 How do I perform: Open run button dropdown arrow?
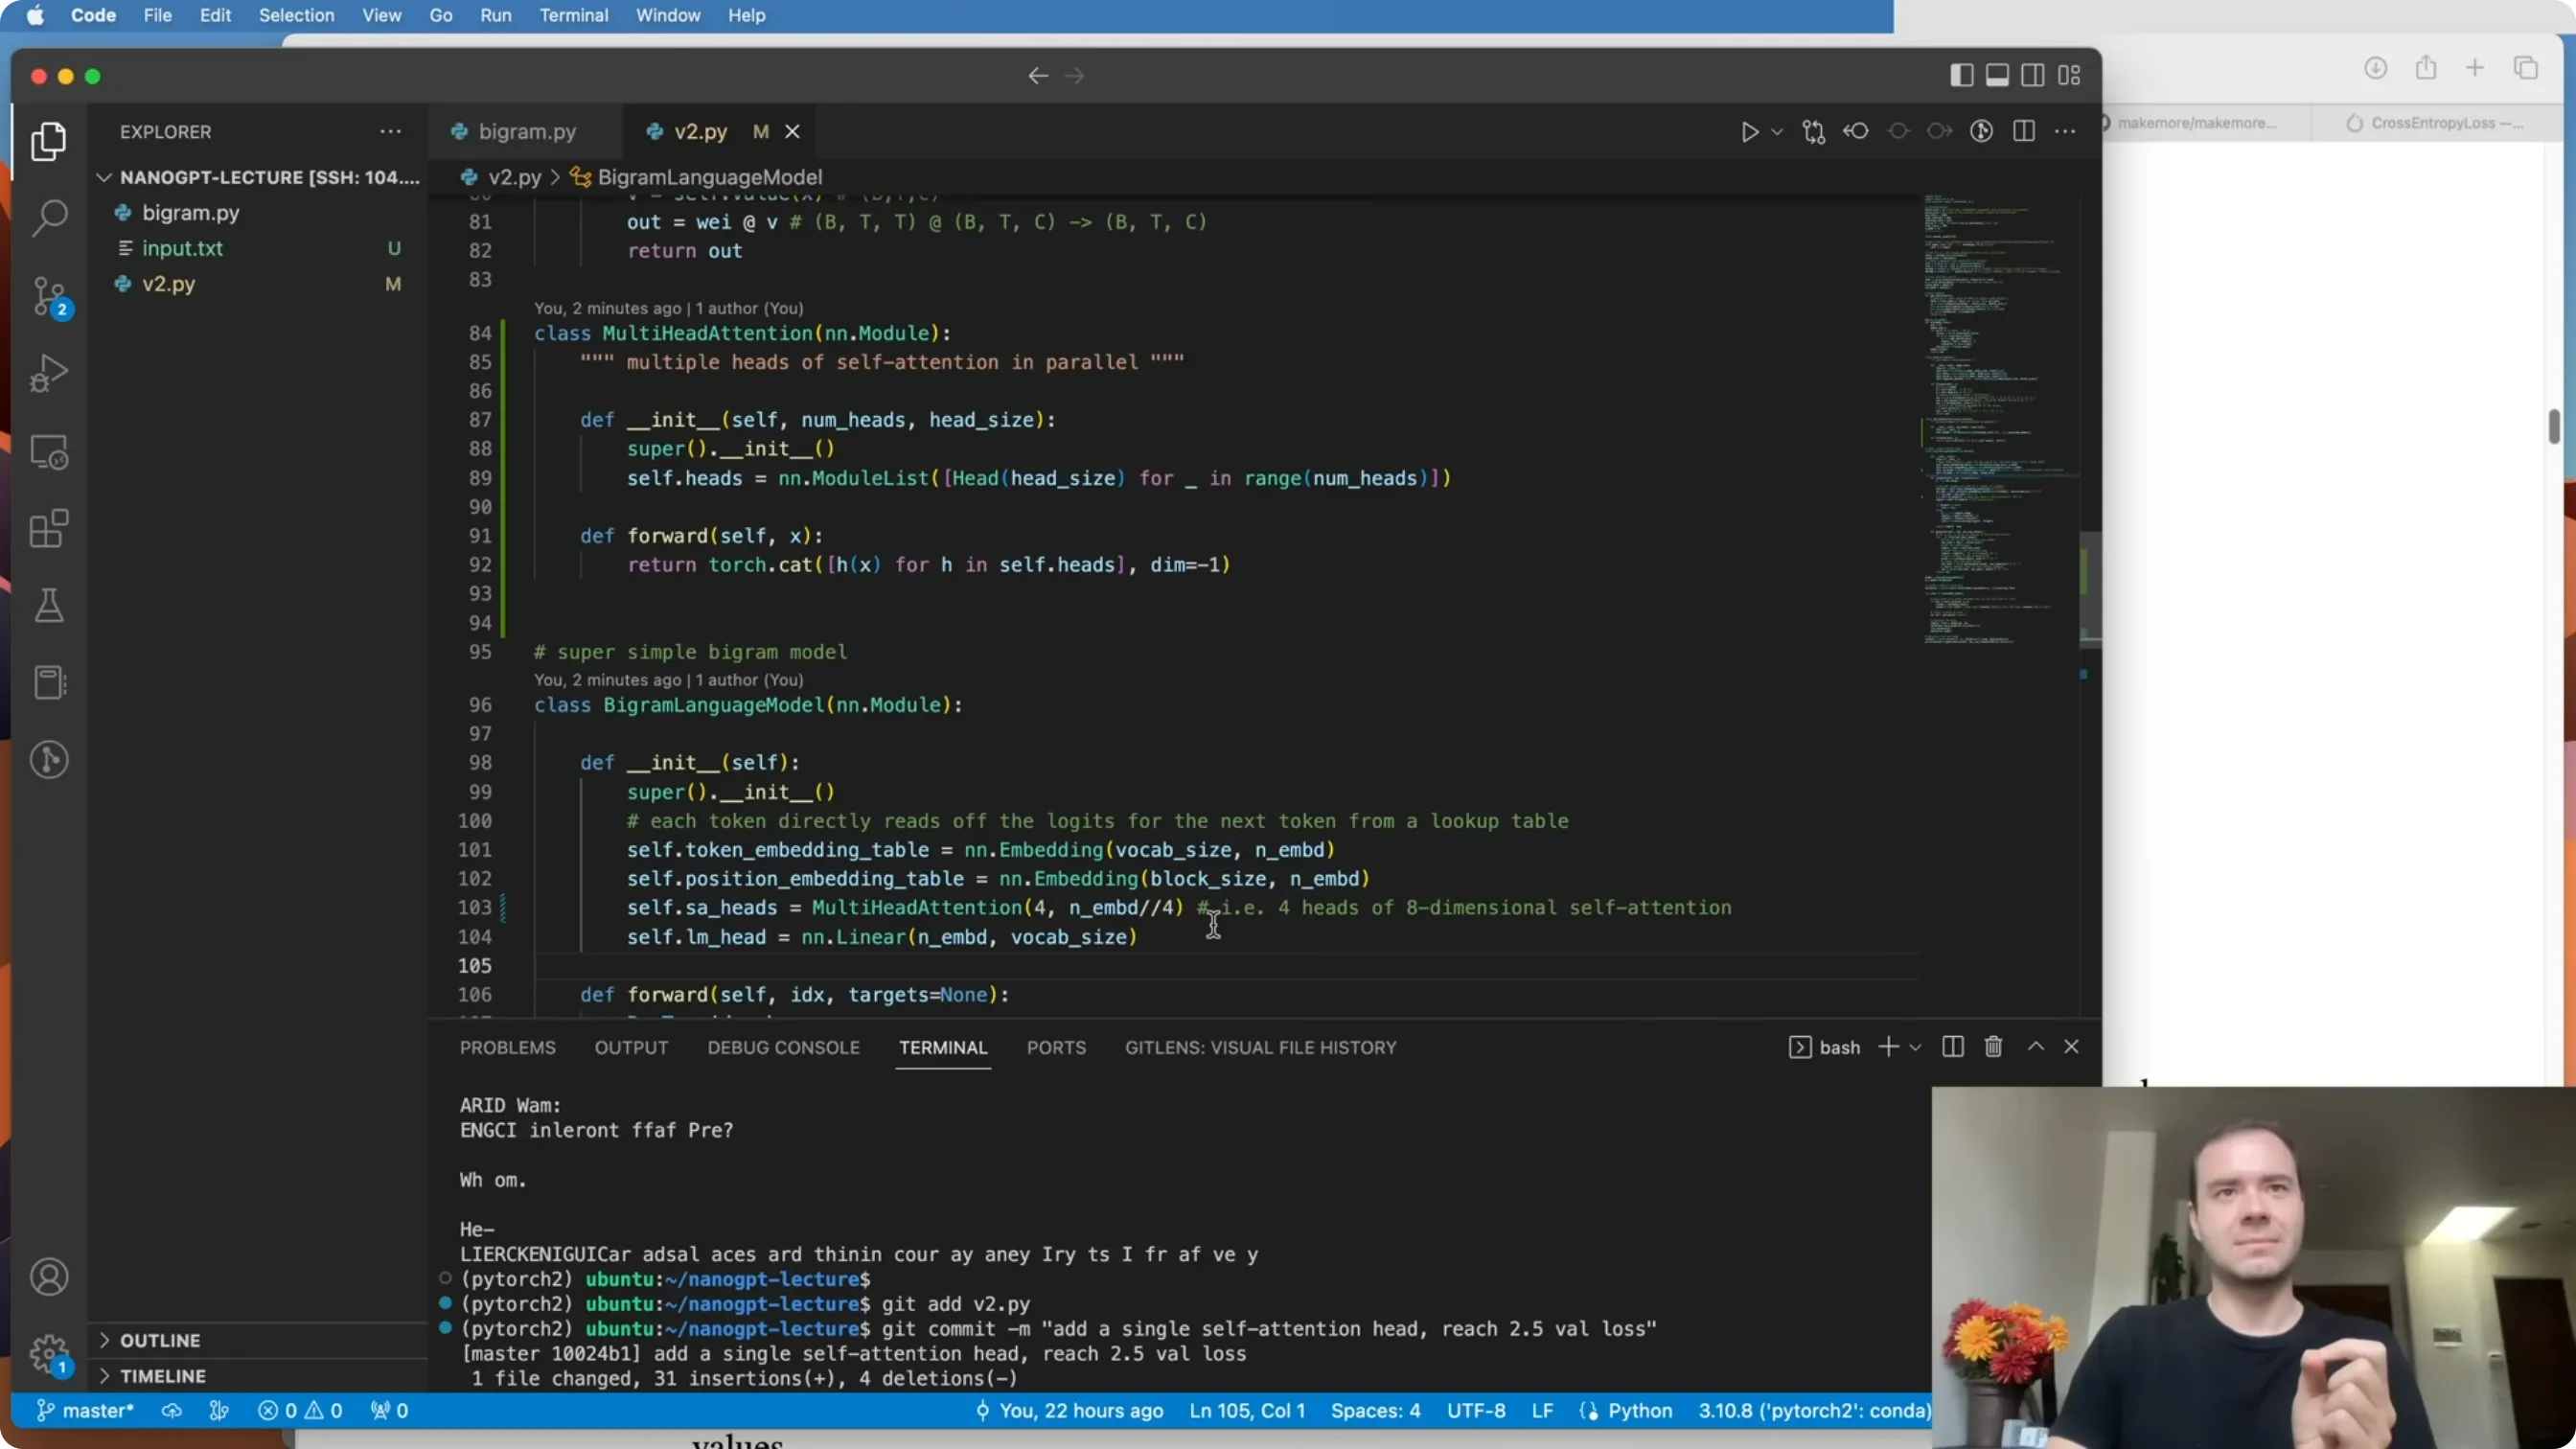pyautogui.click(x=1777, y=132)
